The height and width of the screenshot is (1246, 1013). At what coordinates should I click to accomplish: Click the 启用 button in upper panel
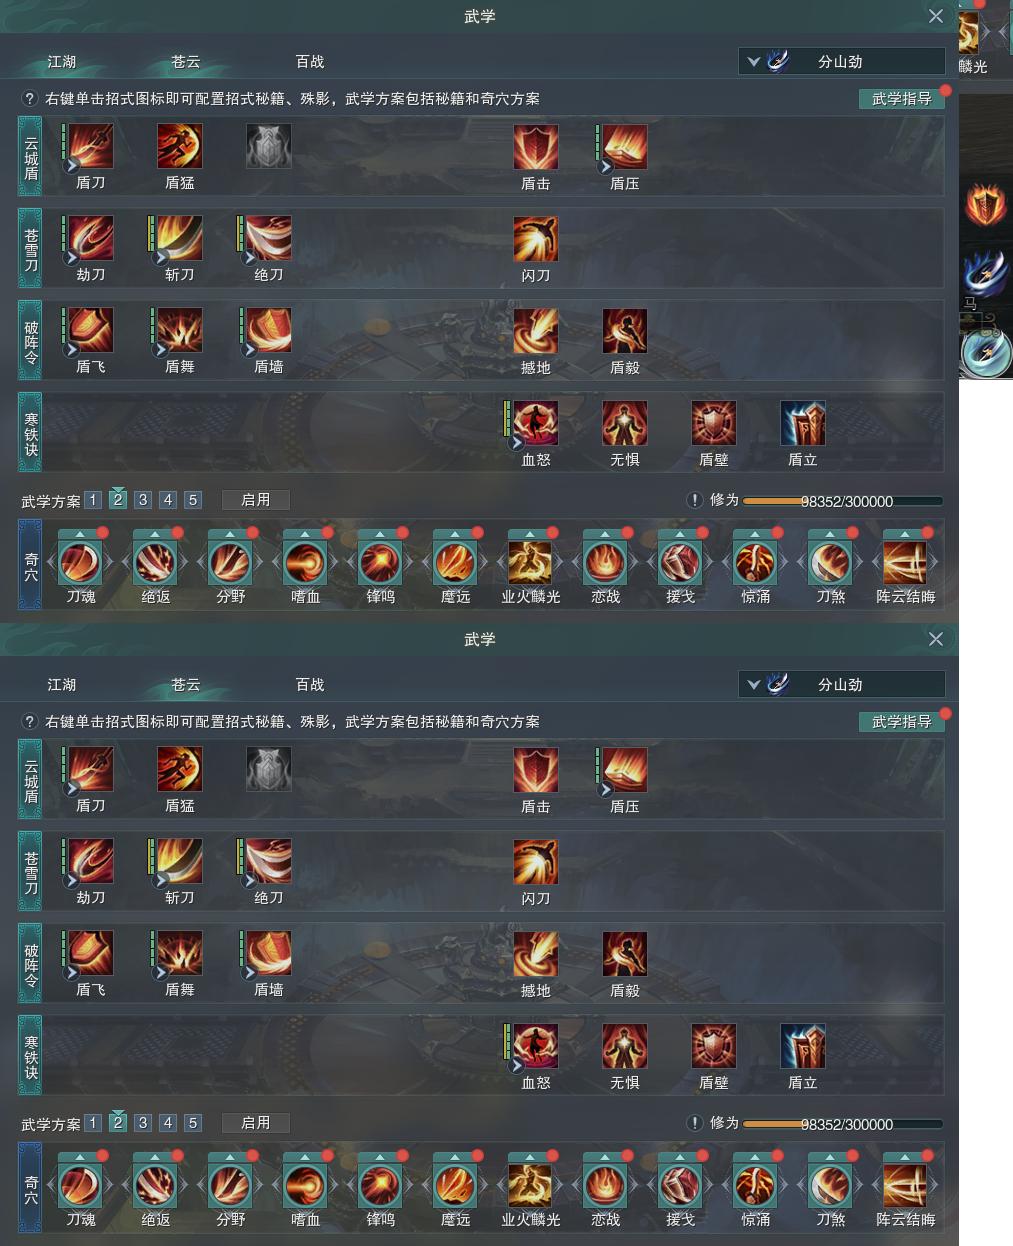point(256,500)
